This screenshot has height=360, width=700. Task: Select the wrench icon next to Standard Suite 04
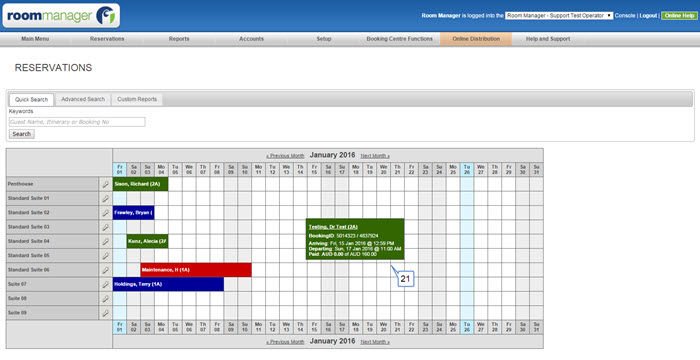(x=105, y=241)
